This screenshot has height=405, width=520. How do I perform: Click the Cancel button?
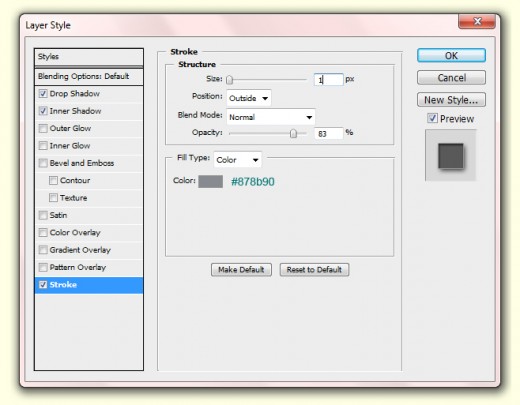point(451,78)
